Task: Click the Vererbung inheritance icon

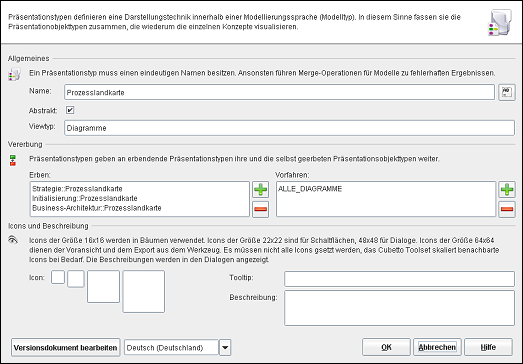Action: click(x=13, y=160)
